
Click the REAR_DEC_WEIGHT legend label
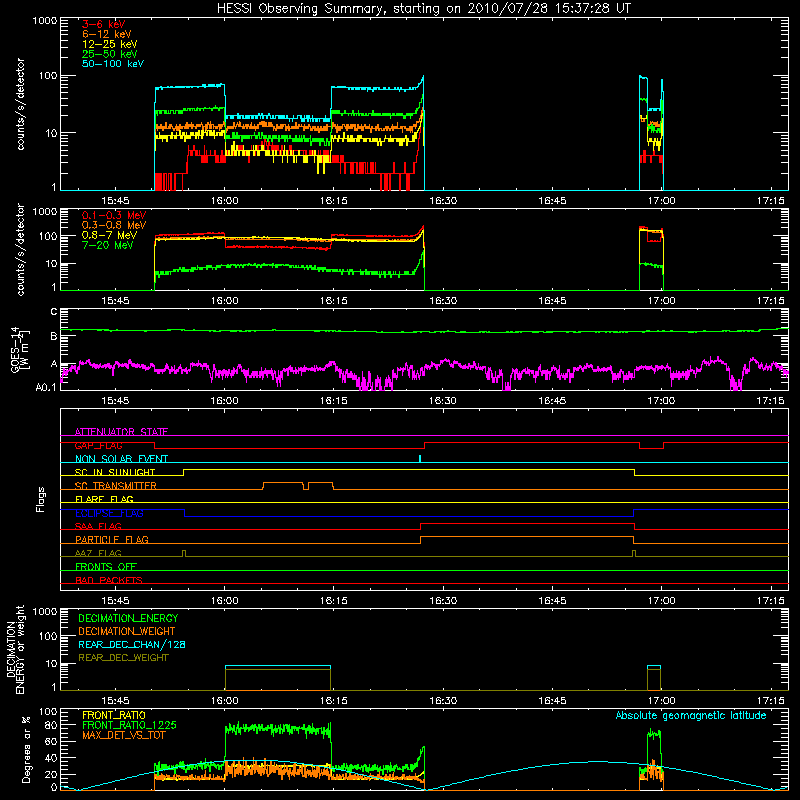pos(123,658)
